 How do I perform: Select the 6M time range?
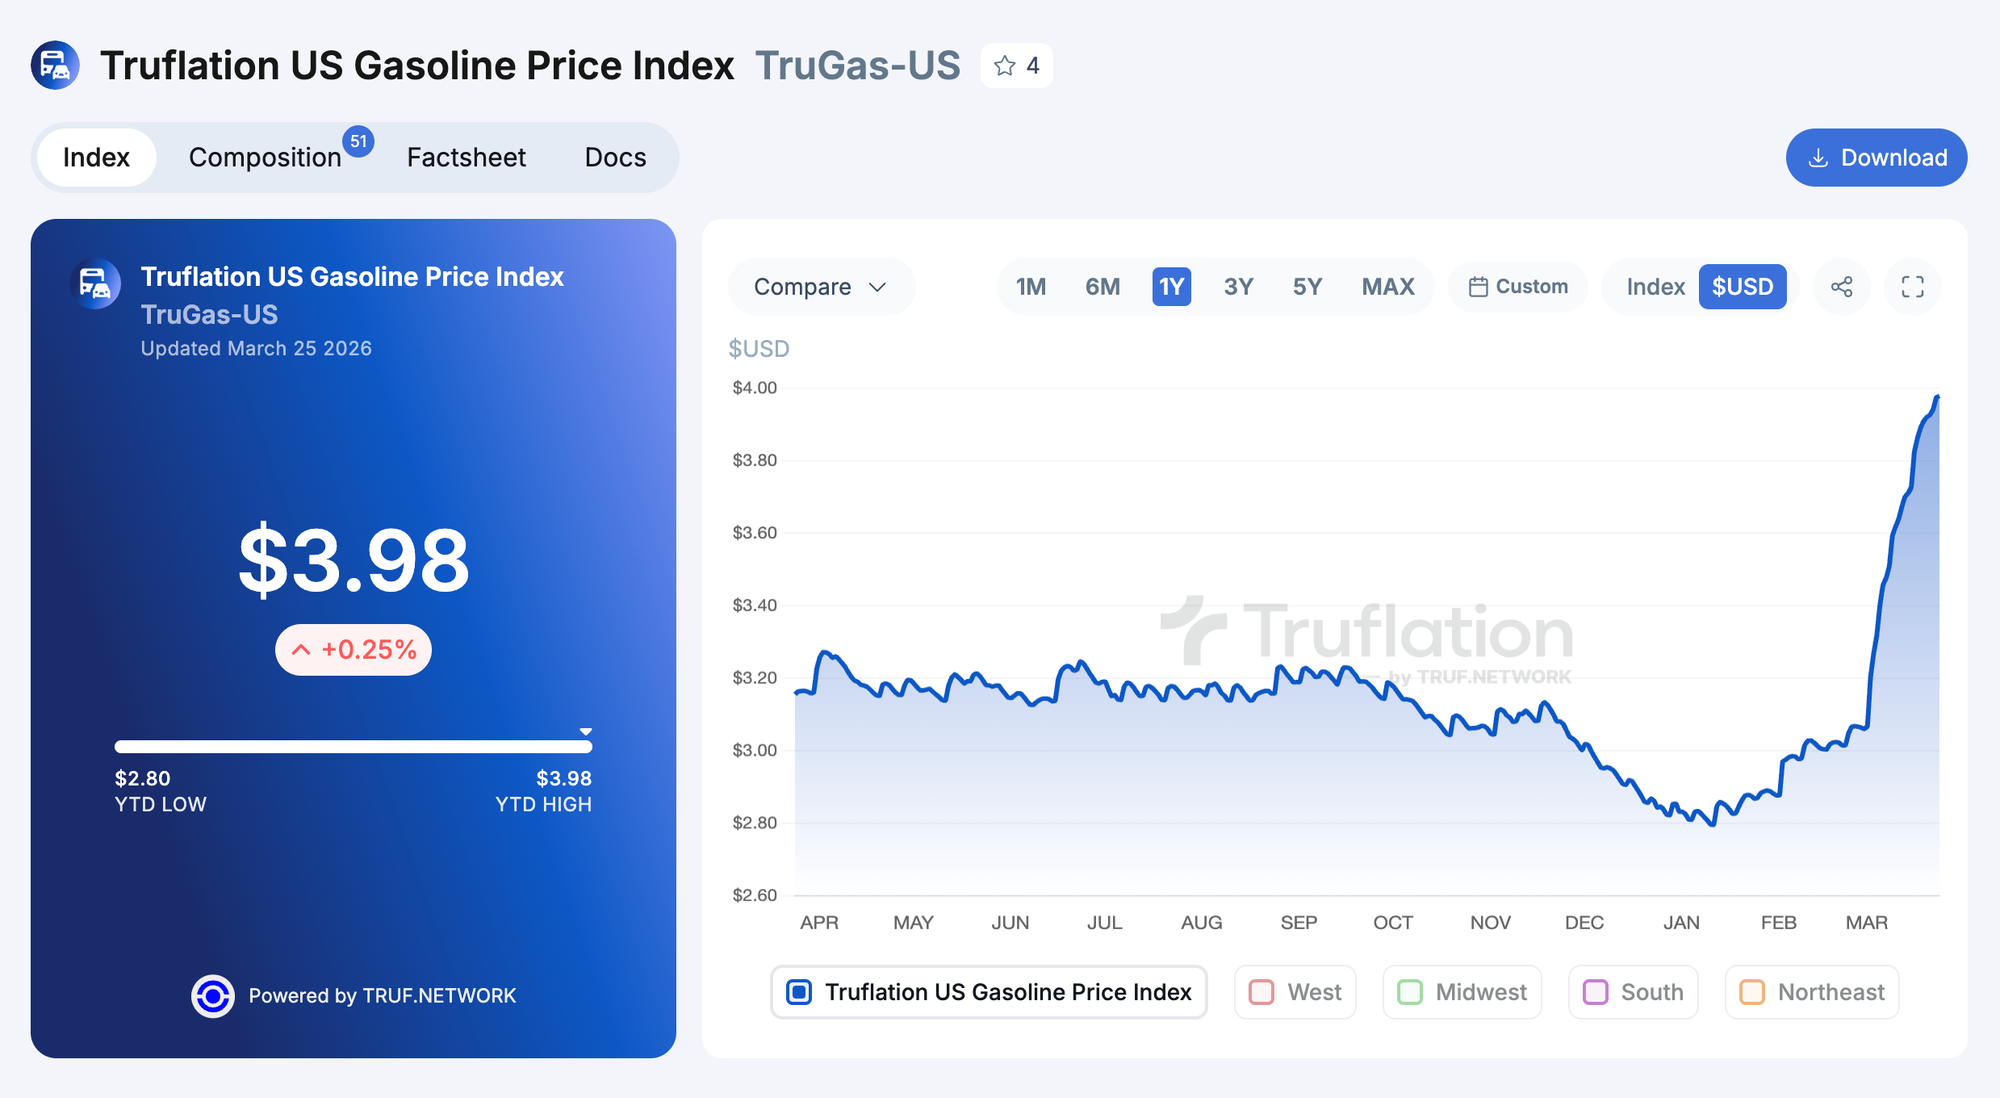point(1102,287)
